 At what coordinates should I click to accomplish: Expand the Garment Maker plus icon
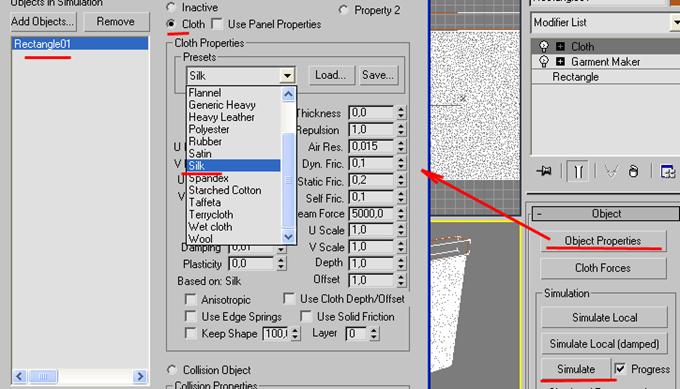tap(560, 62)
